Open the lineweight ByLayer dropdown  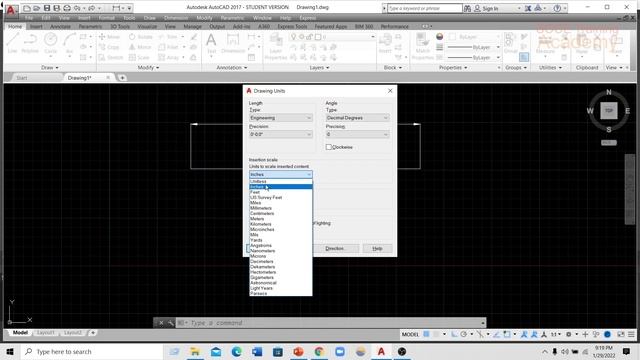[474, 47]
